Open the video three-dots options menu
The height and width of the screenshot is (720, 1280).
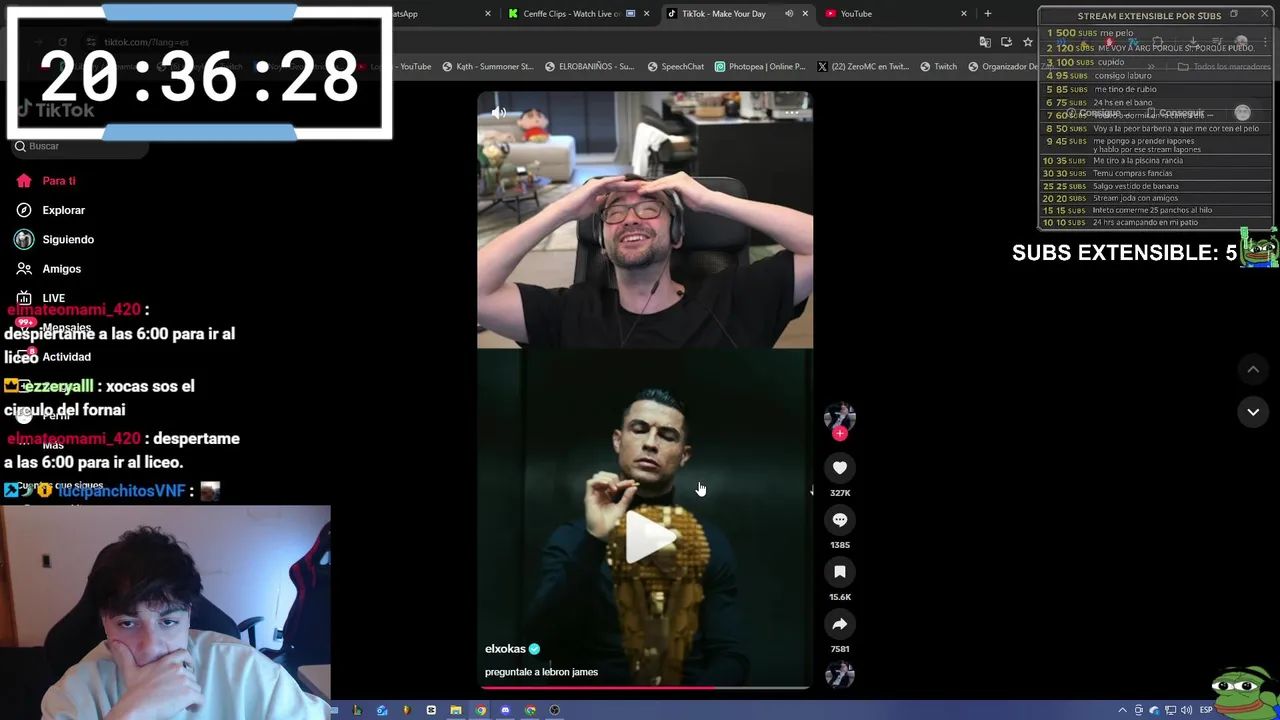click(x=791, y=112)
